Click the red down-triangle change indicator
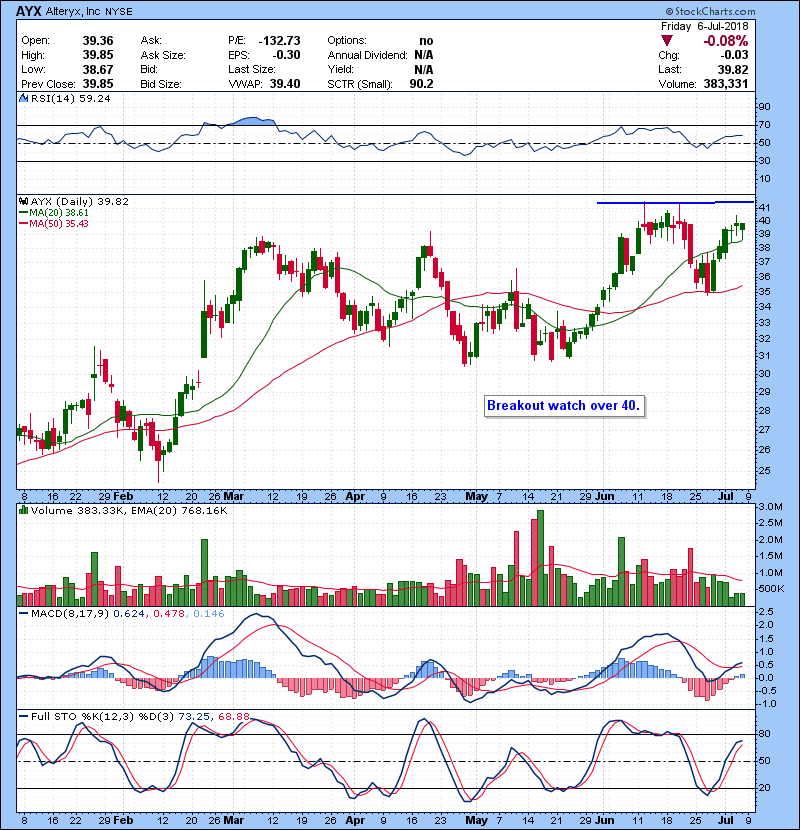The width and height of the screenshot is (800, 830). [667, 41]
